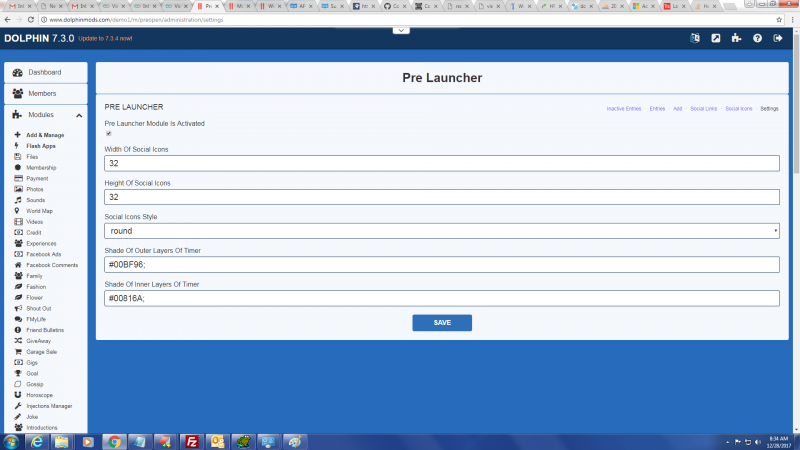Click the Credit module icon
The image size is (800, 450).
(x=18, y=232)
